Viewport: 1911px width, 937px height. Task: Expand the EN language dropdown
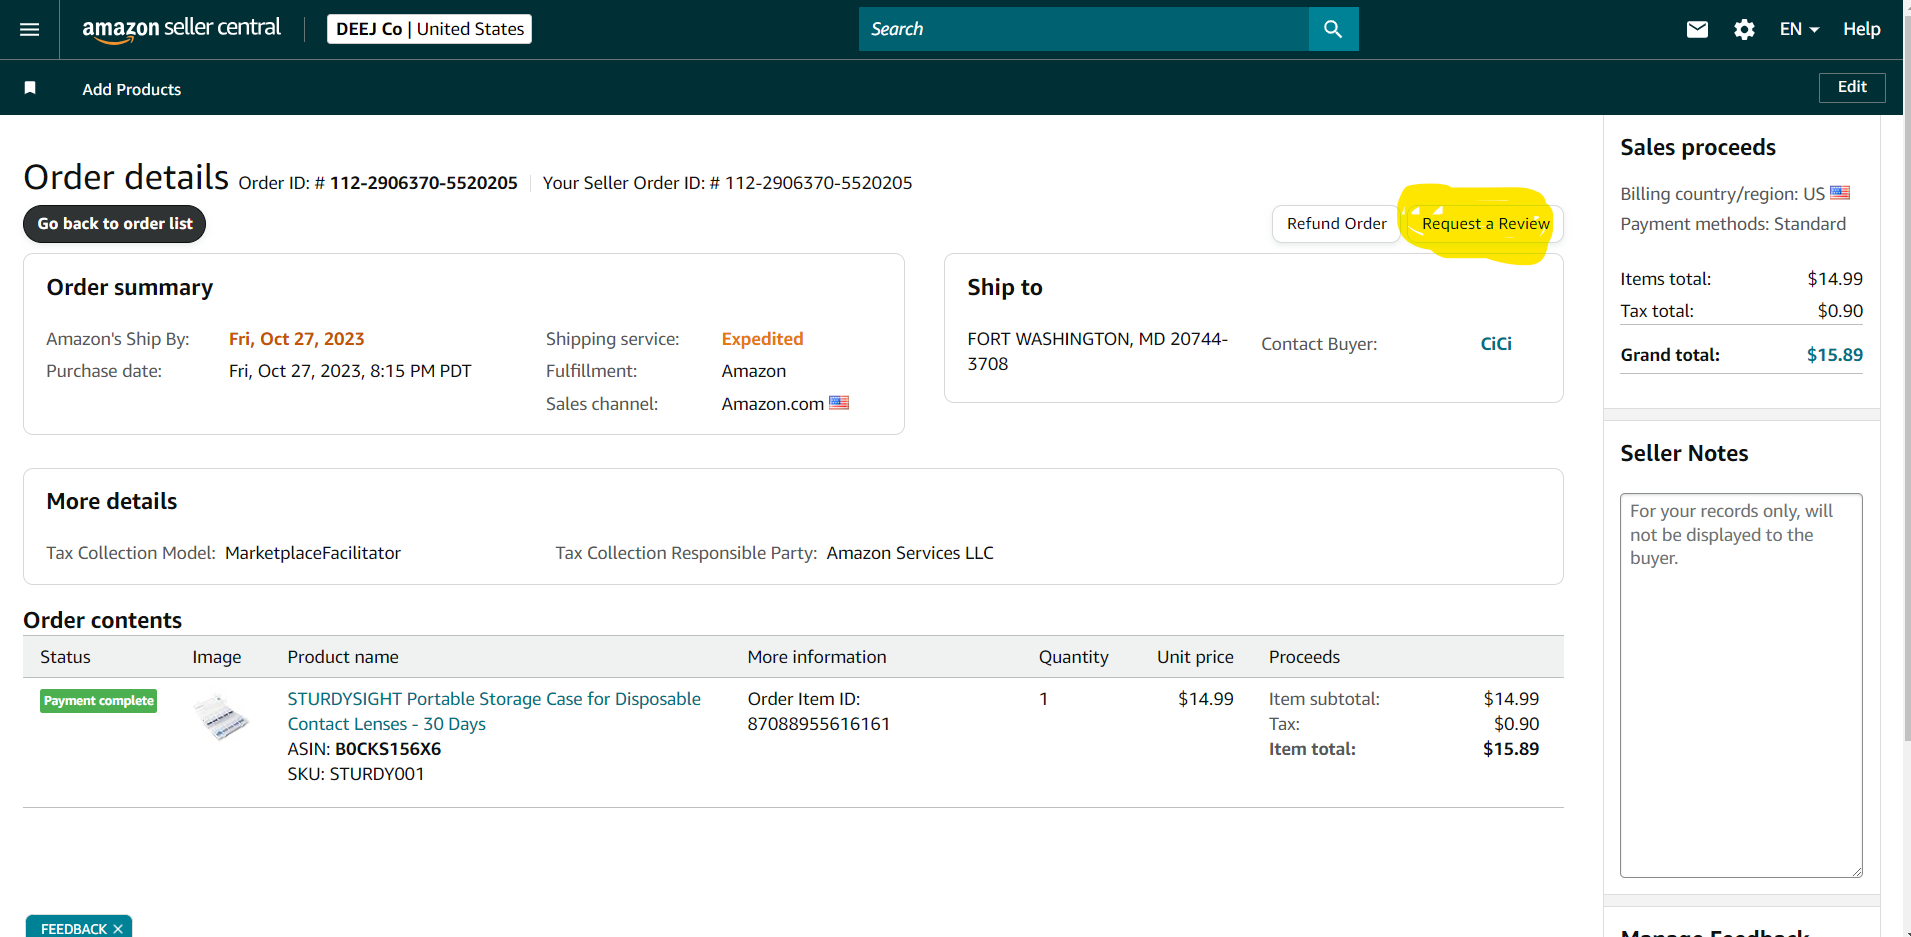[1799, 29]
